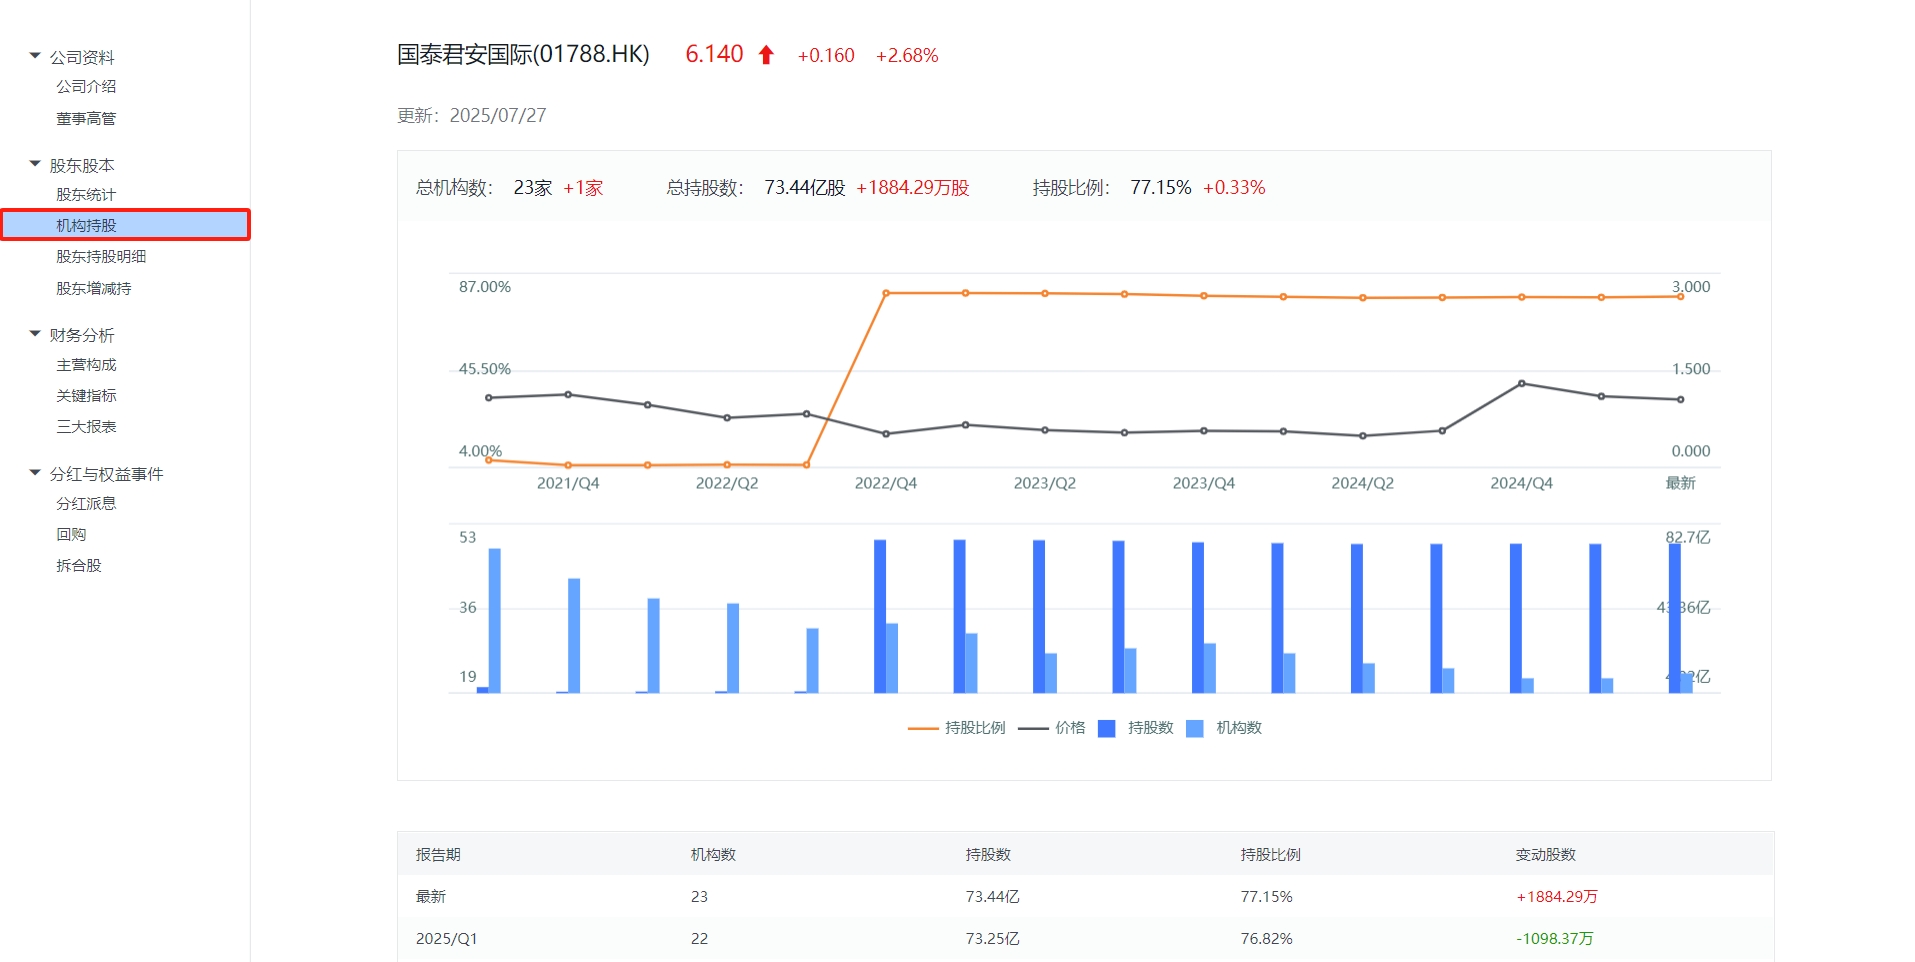Open 关键指标 page

point(86,396)
